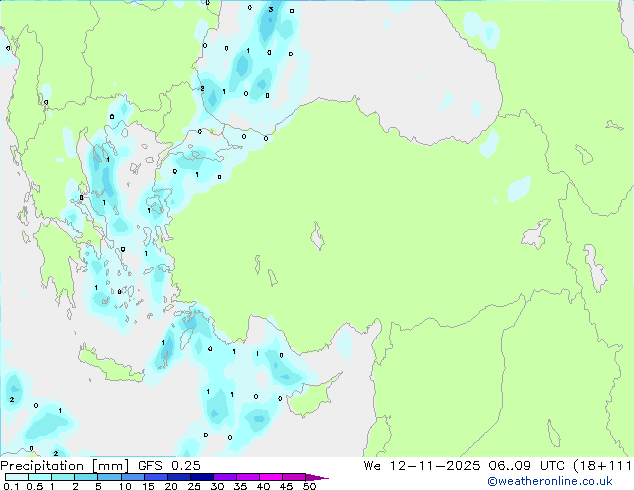The height and width of the screenshot is (490, 634).
Task: Click the 'Precipitation [mm]' title text
Action: pyautogui.click(x=65, y=466)
